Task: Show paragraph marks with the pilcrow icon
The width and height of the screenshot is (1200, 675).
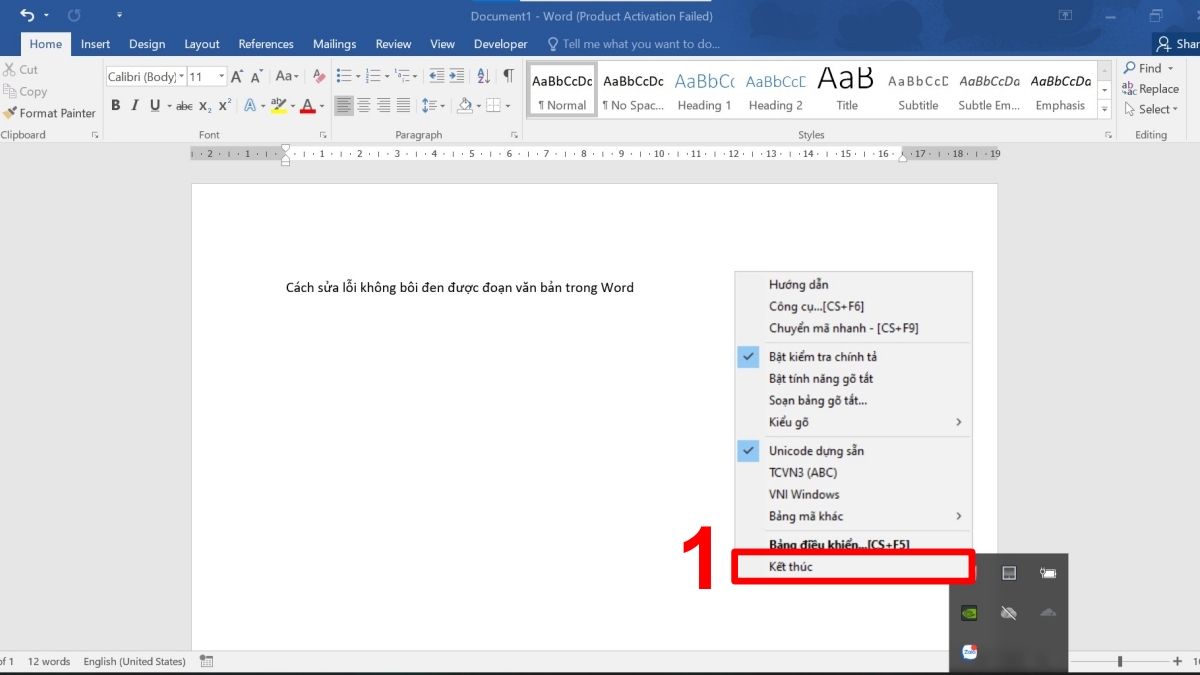Action: pyautogui.click(x=508, y=76)
